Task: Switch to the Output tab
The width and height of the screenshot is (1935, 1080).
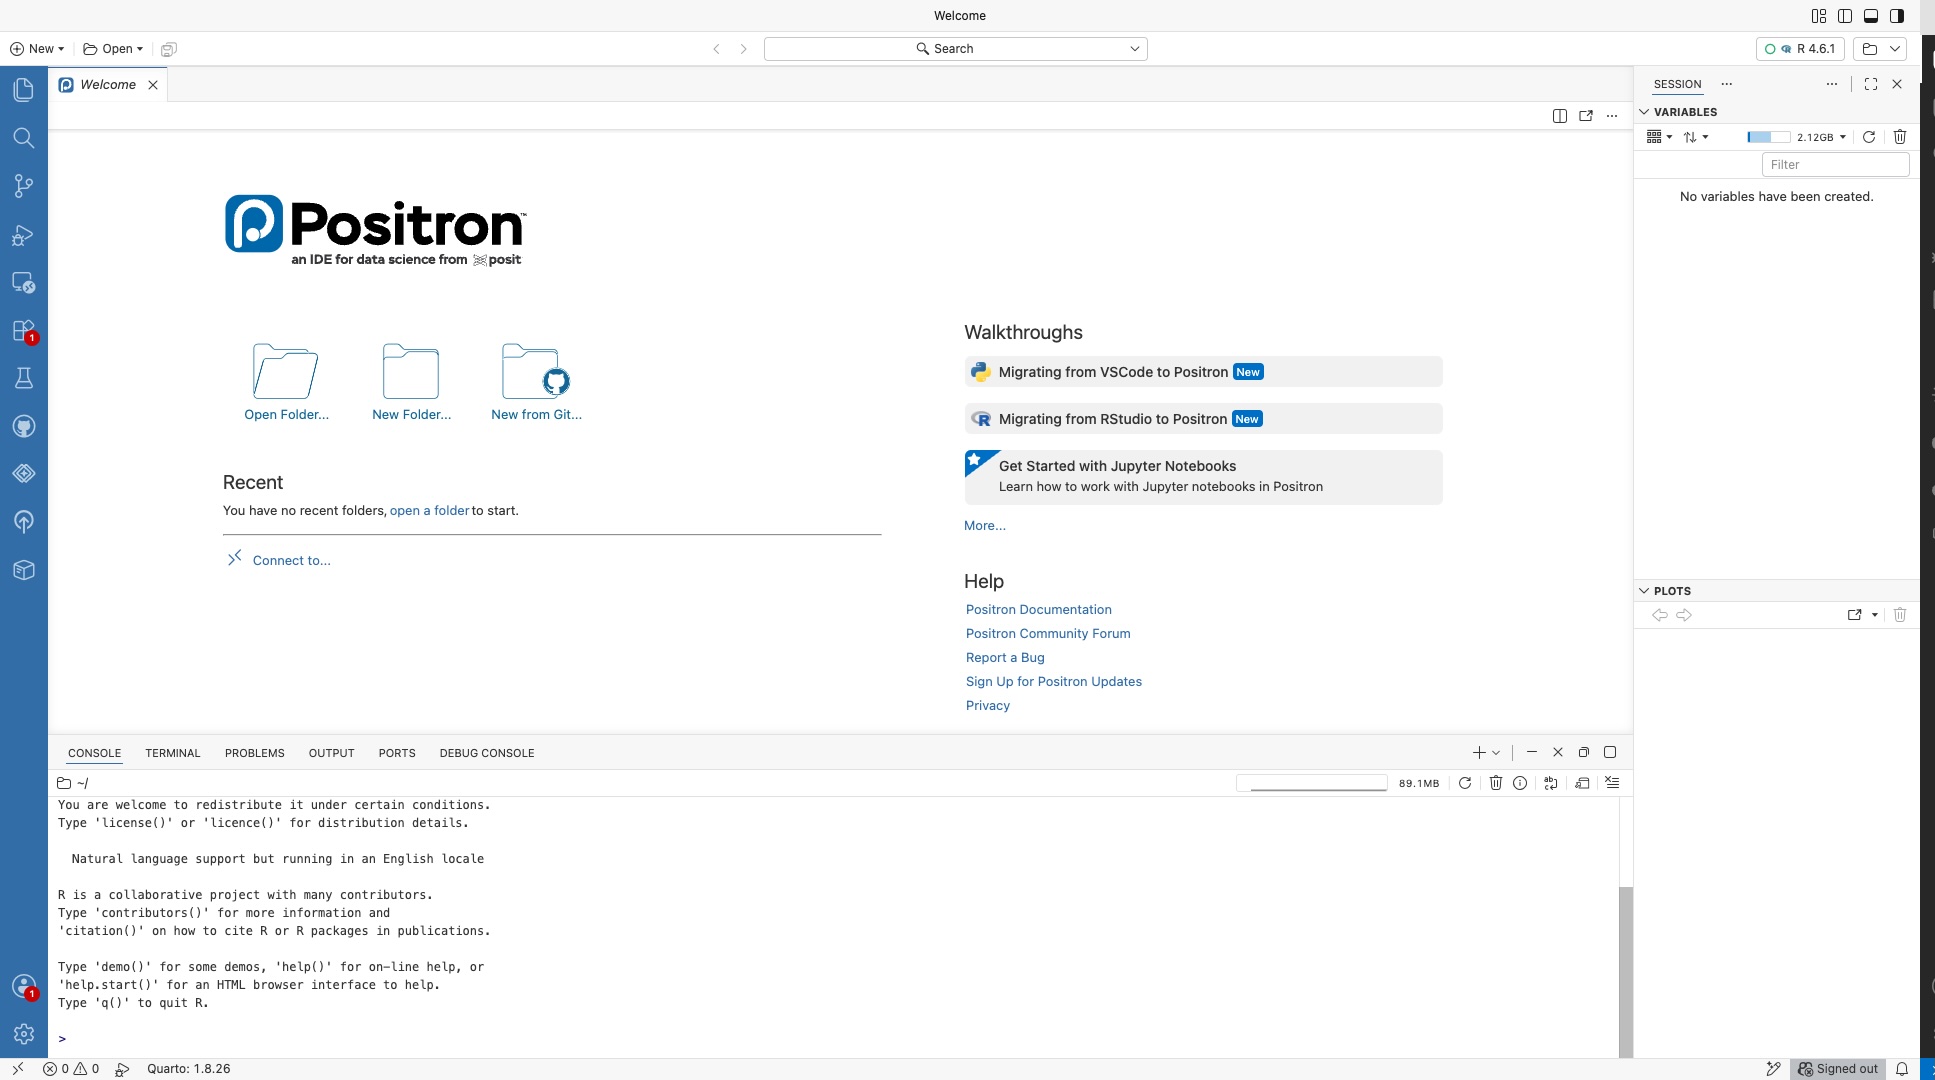Action: point(332,753)
